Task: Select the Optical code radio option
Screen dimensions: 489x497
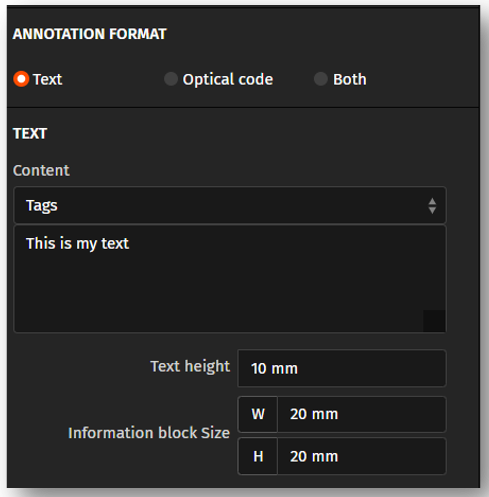Action: click(x=171, y=79)
